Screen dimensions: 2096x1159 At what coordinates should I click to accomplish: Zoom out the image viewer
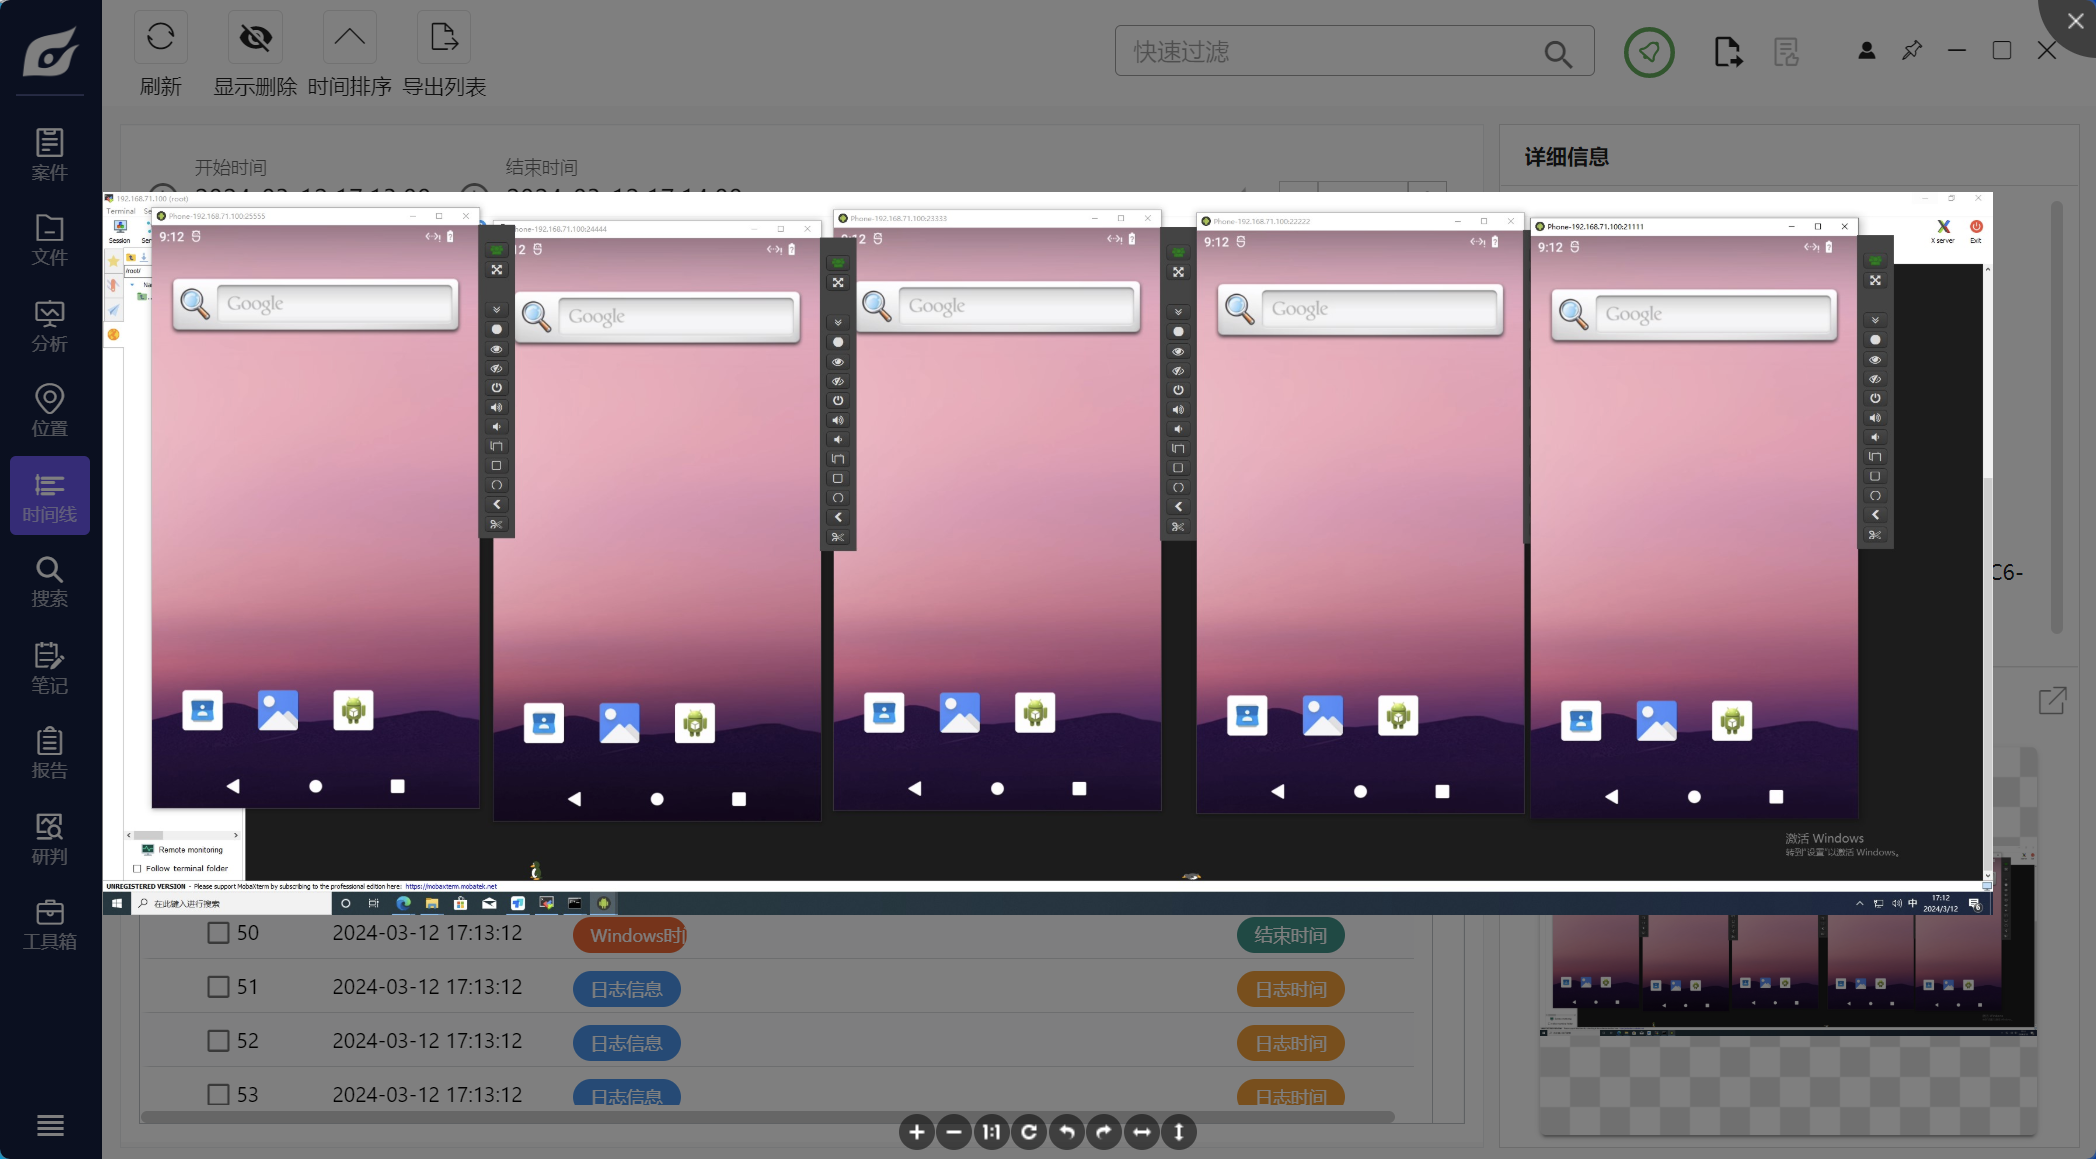954,1132
